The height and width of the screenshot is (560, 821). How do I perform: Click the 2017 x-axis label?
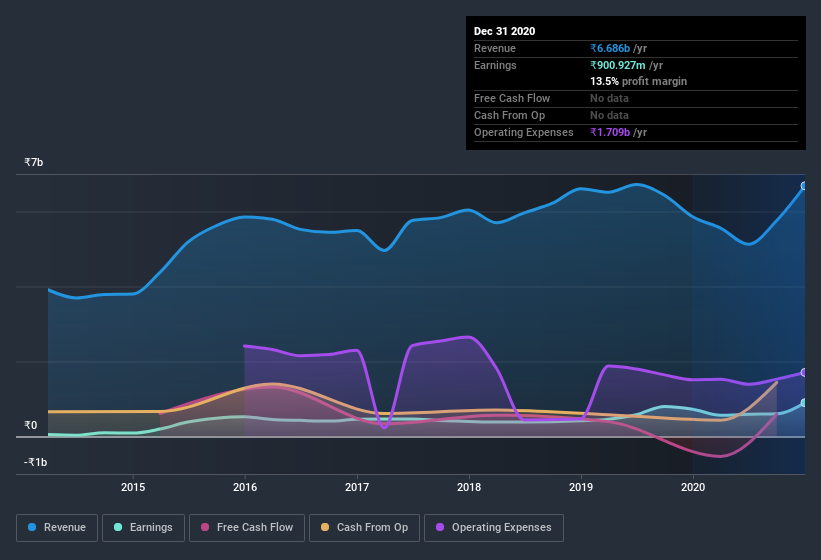[357, 487]
